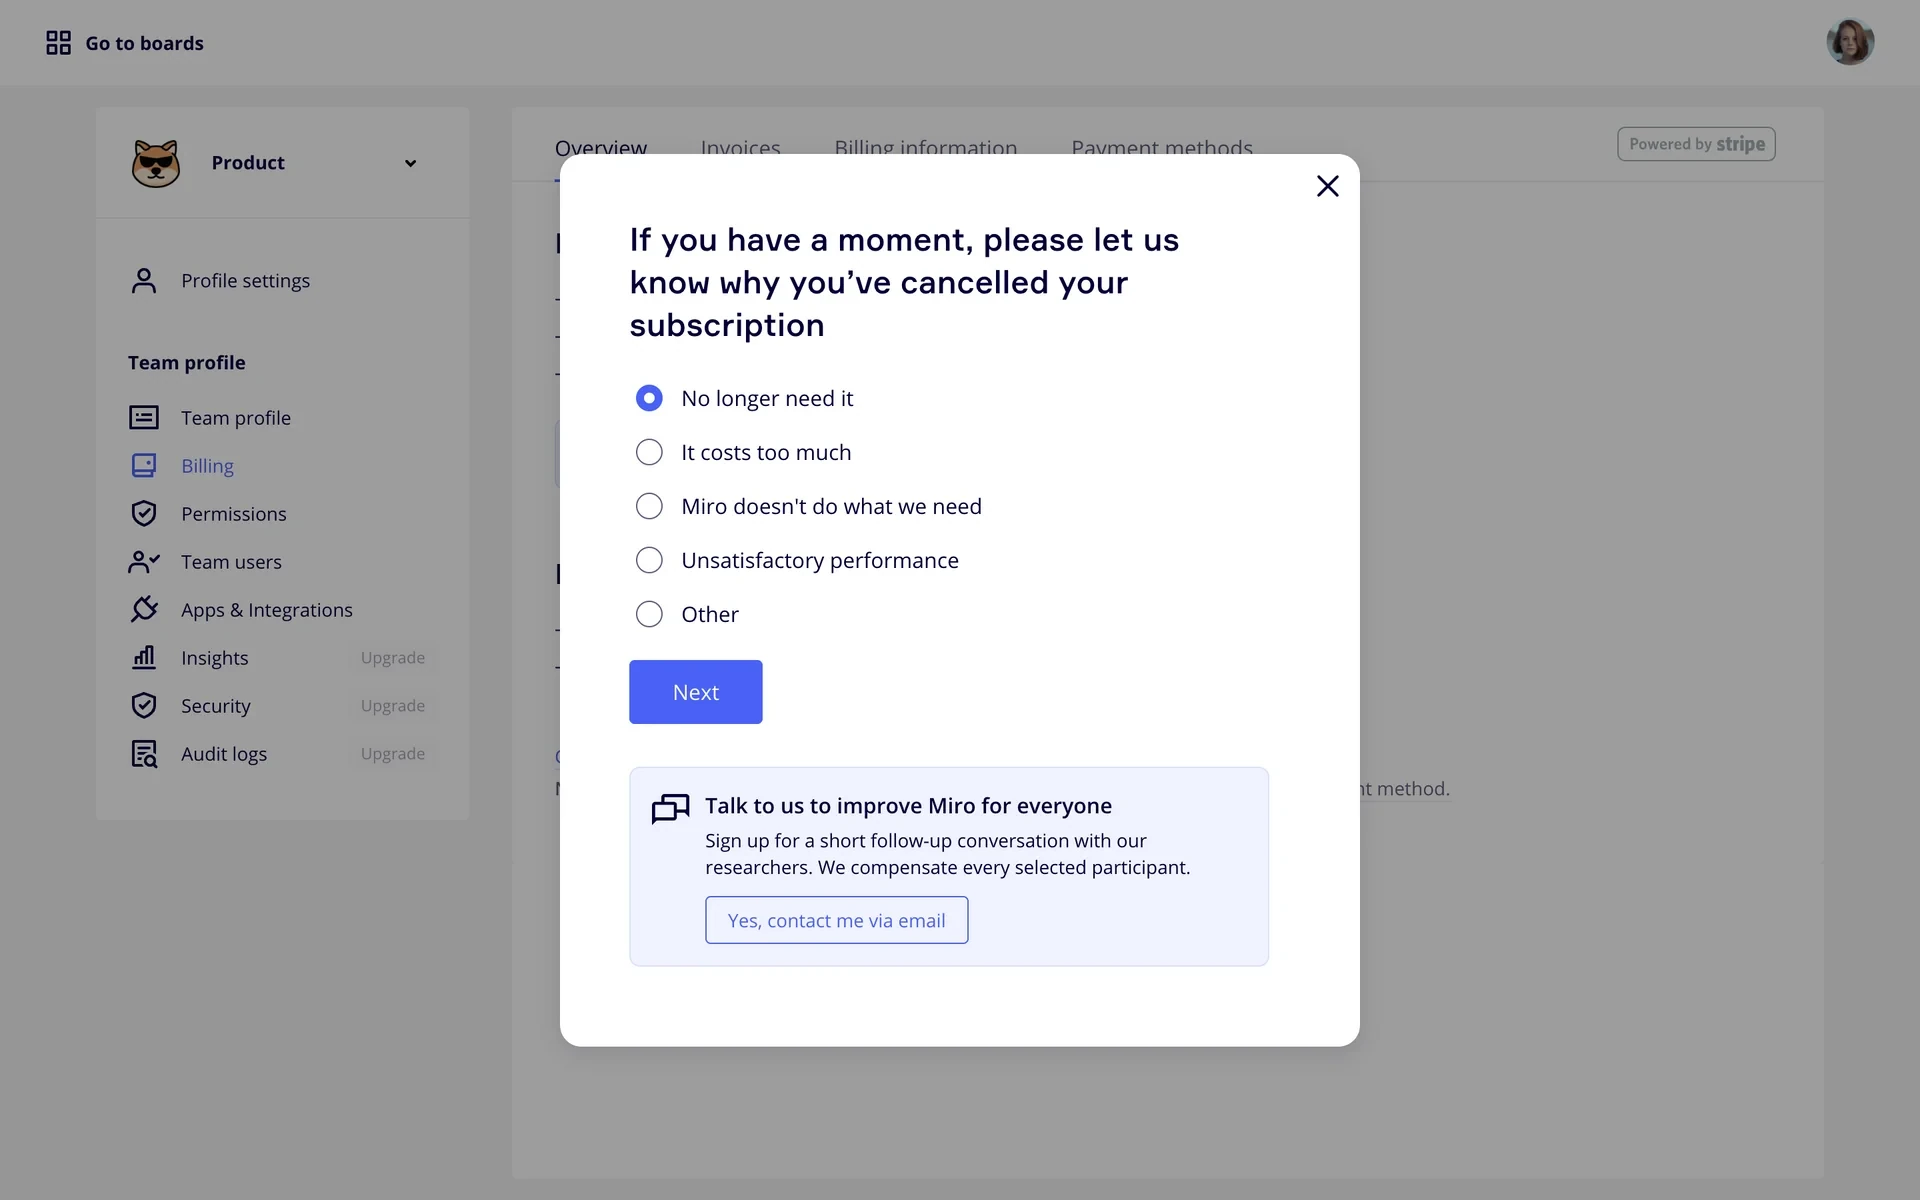Click the Profile settings person icon
This screenshot has width=1920, height=1200.
pyautogui.click(x=144, y=281)
